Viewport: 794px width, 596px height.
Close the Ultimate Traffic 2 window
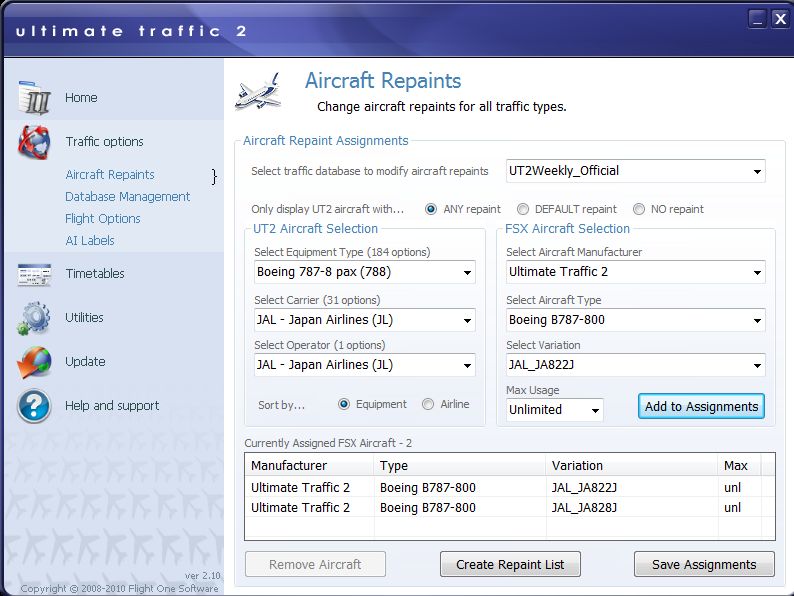780,19
